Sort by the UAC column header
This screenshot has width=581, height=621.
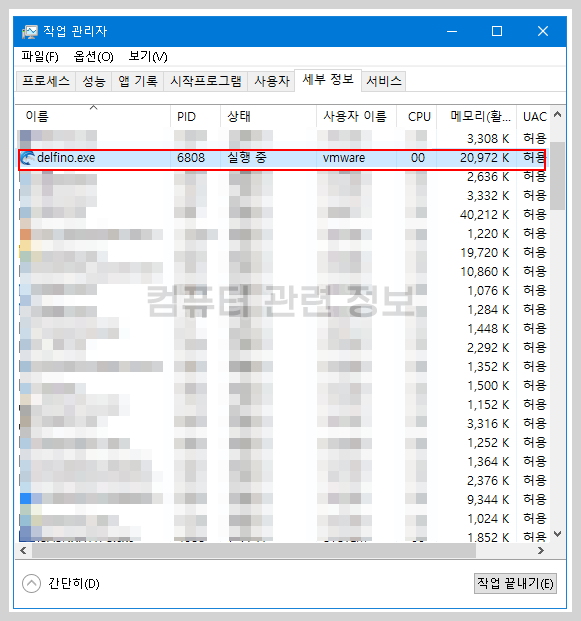[x=534, y=116]
